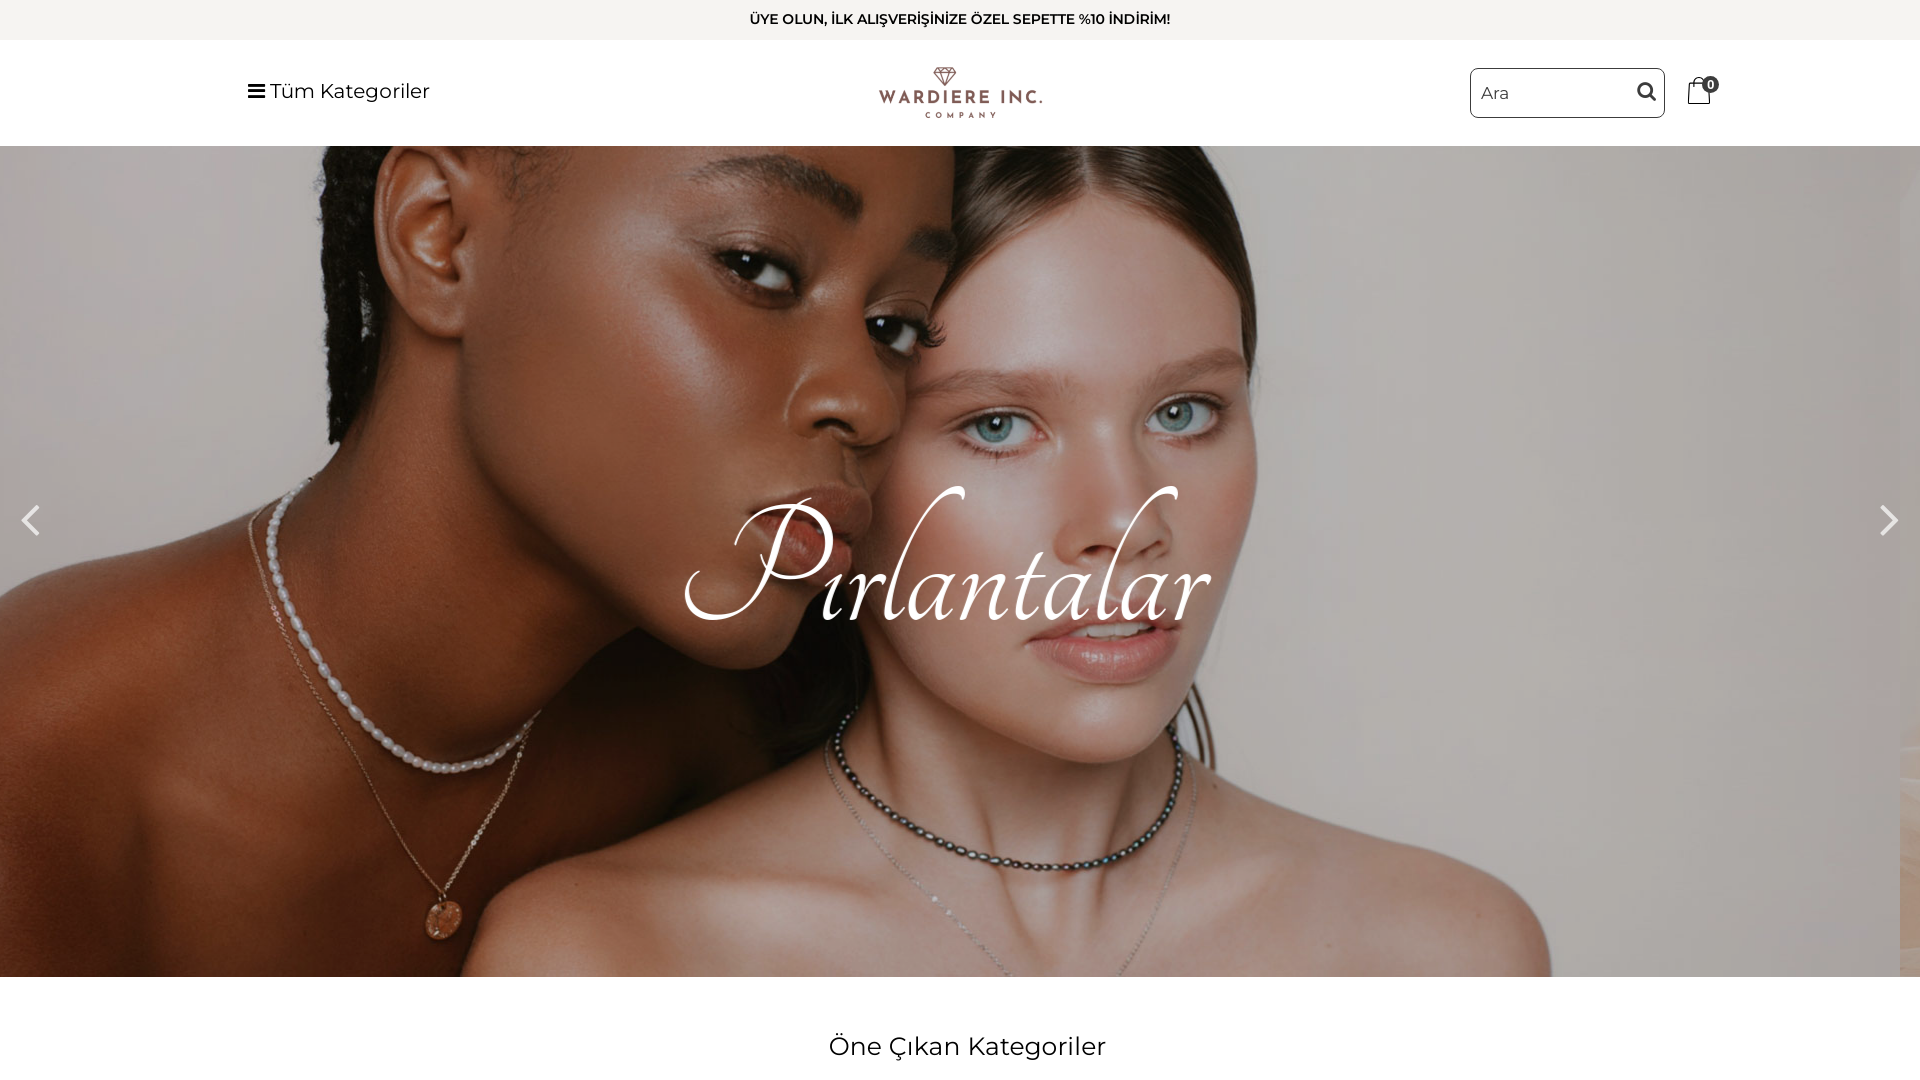Click the COMPANY subtitle under the logo
This screenshot has width=1920, height=1080.
[960, 114]
